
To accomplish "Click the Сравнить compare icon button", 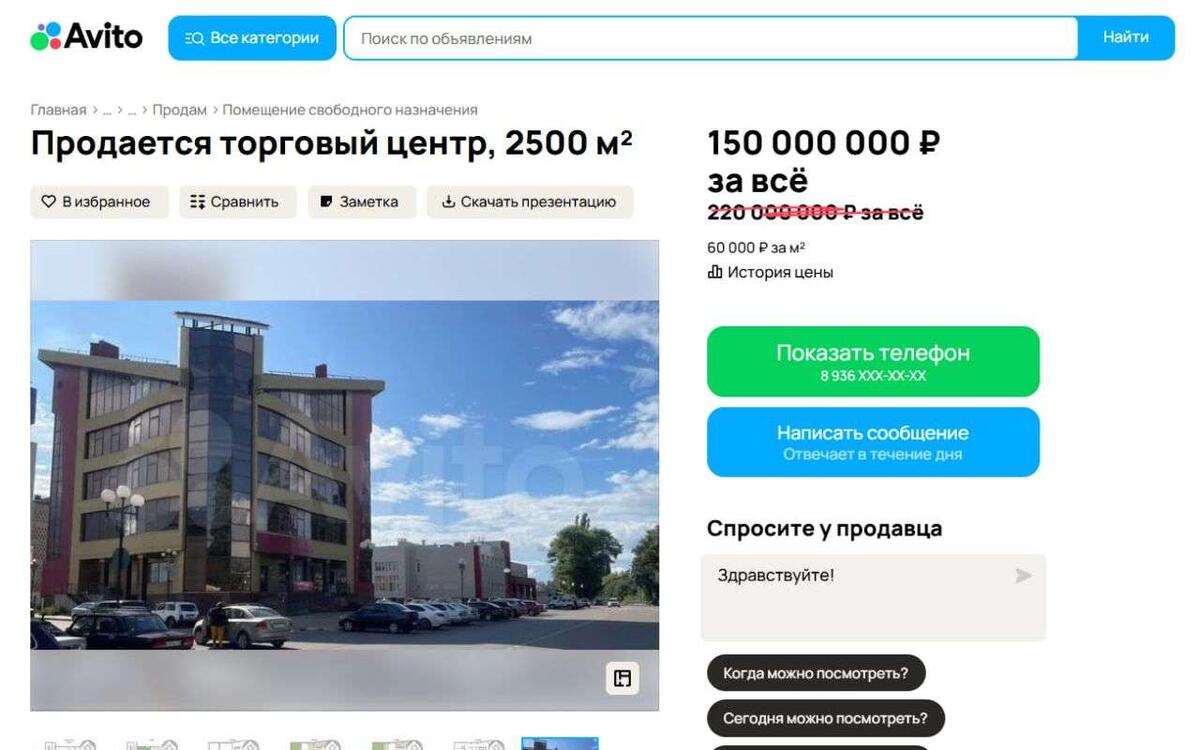I will pos(237,202).
